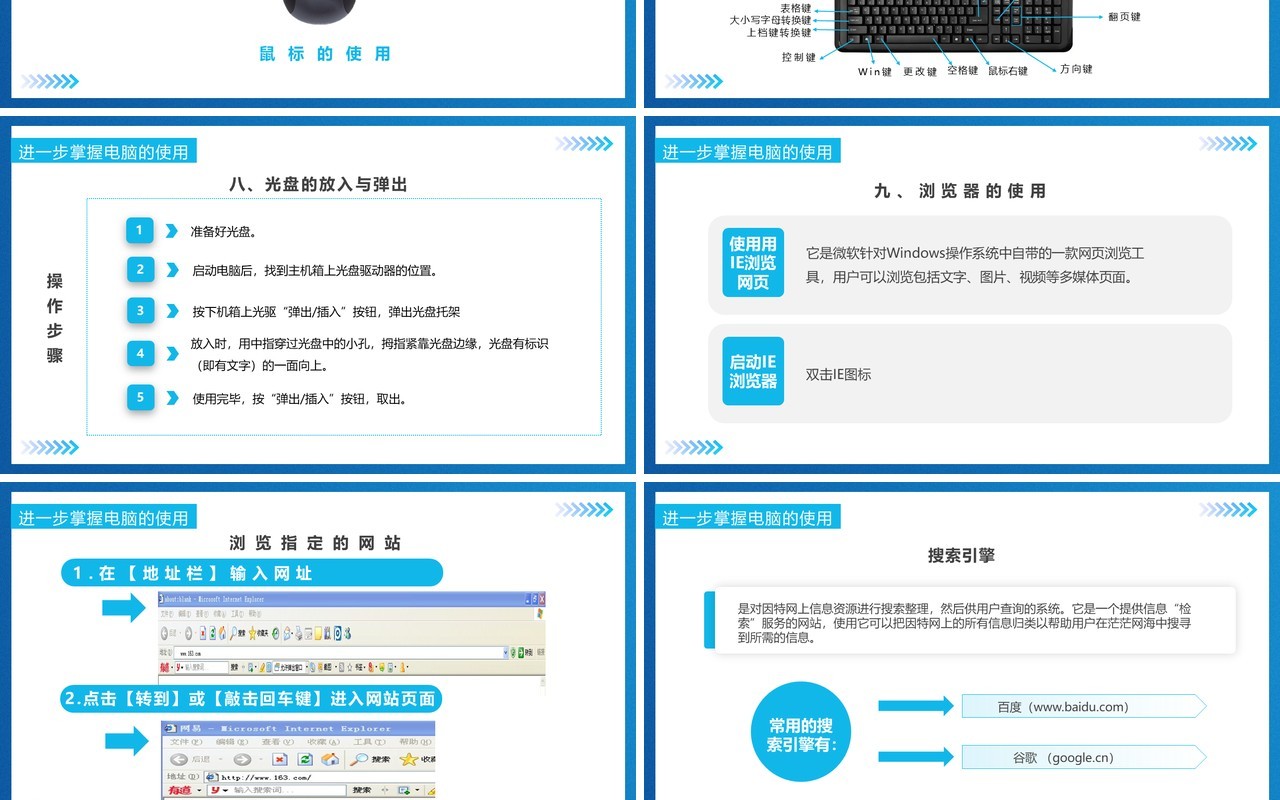Click step 5 badge beside 使用完毕

(x=140, y=397)
